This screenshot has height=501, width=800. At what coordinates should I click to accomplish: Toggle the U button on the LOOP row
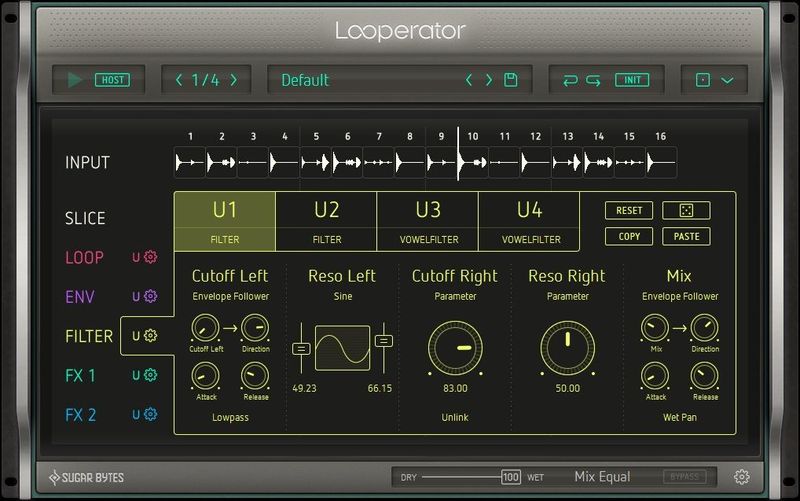click(136, 257)
